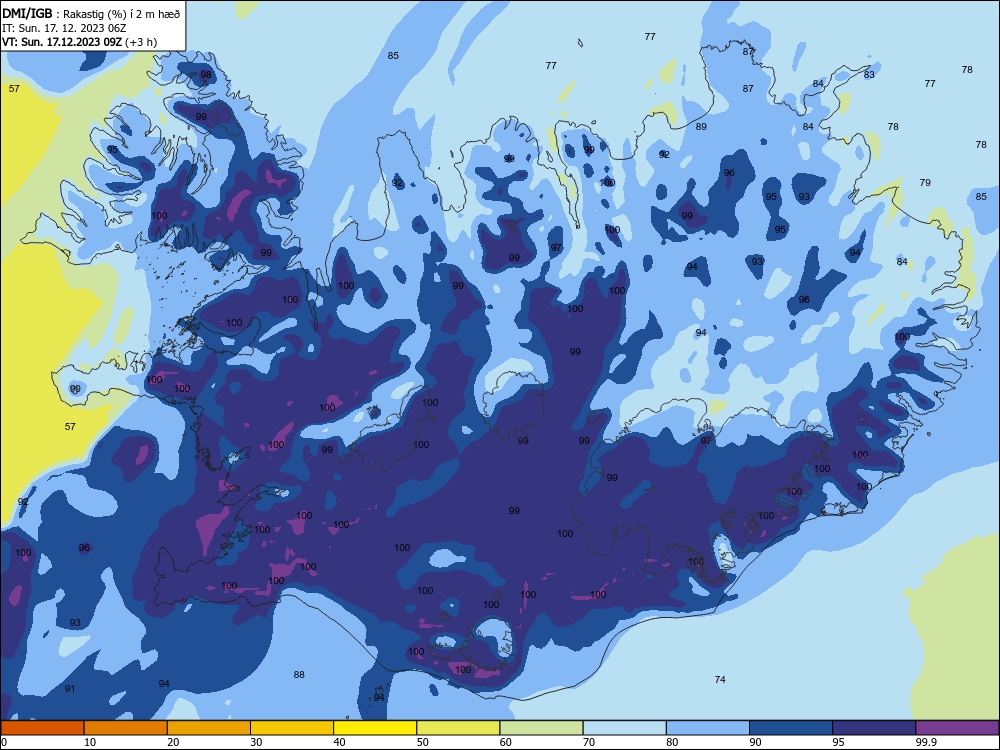1000x750 pixels.
Task: Click the '74' humidity value over the sea
Action: 720,679
